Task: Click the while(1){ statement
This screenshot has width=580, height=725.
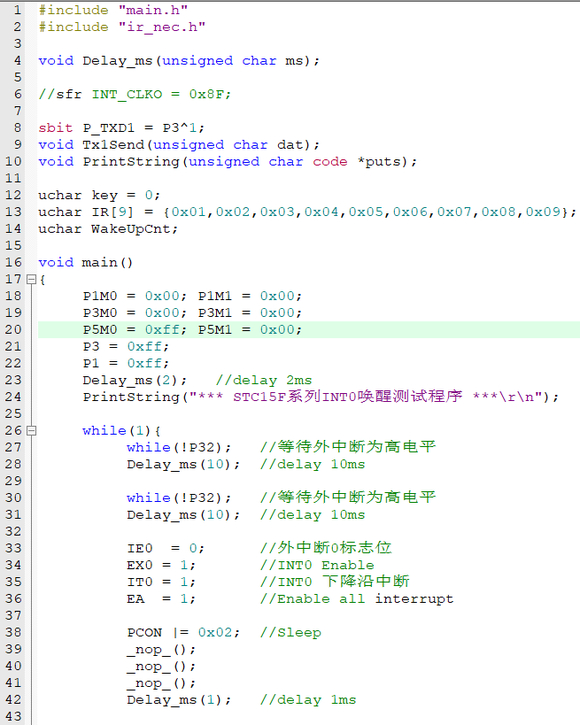Action: click(121, 430)
